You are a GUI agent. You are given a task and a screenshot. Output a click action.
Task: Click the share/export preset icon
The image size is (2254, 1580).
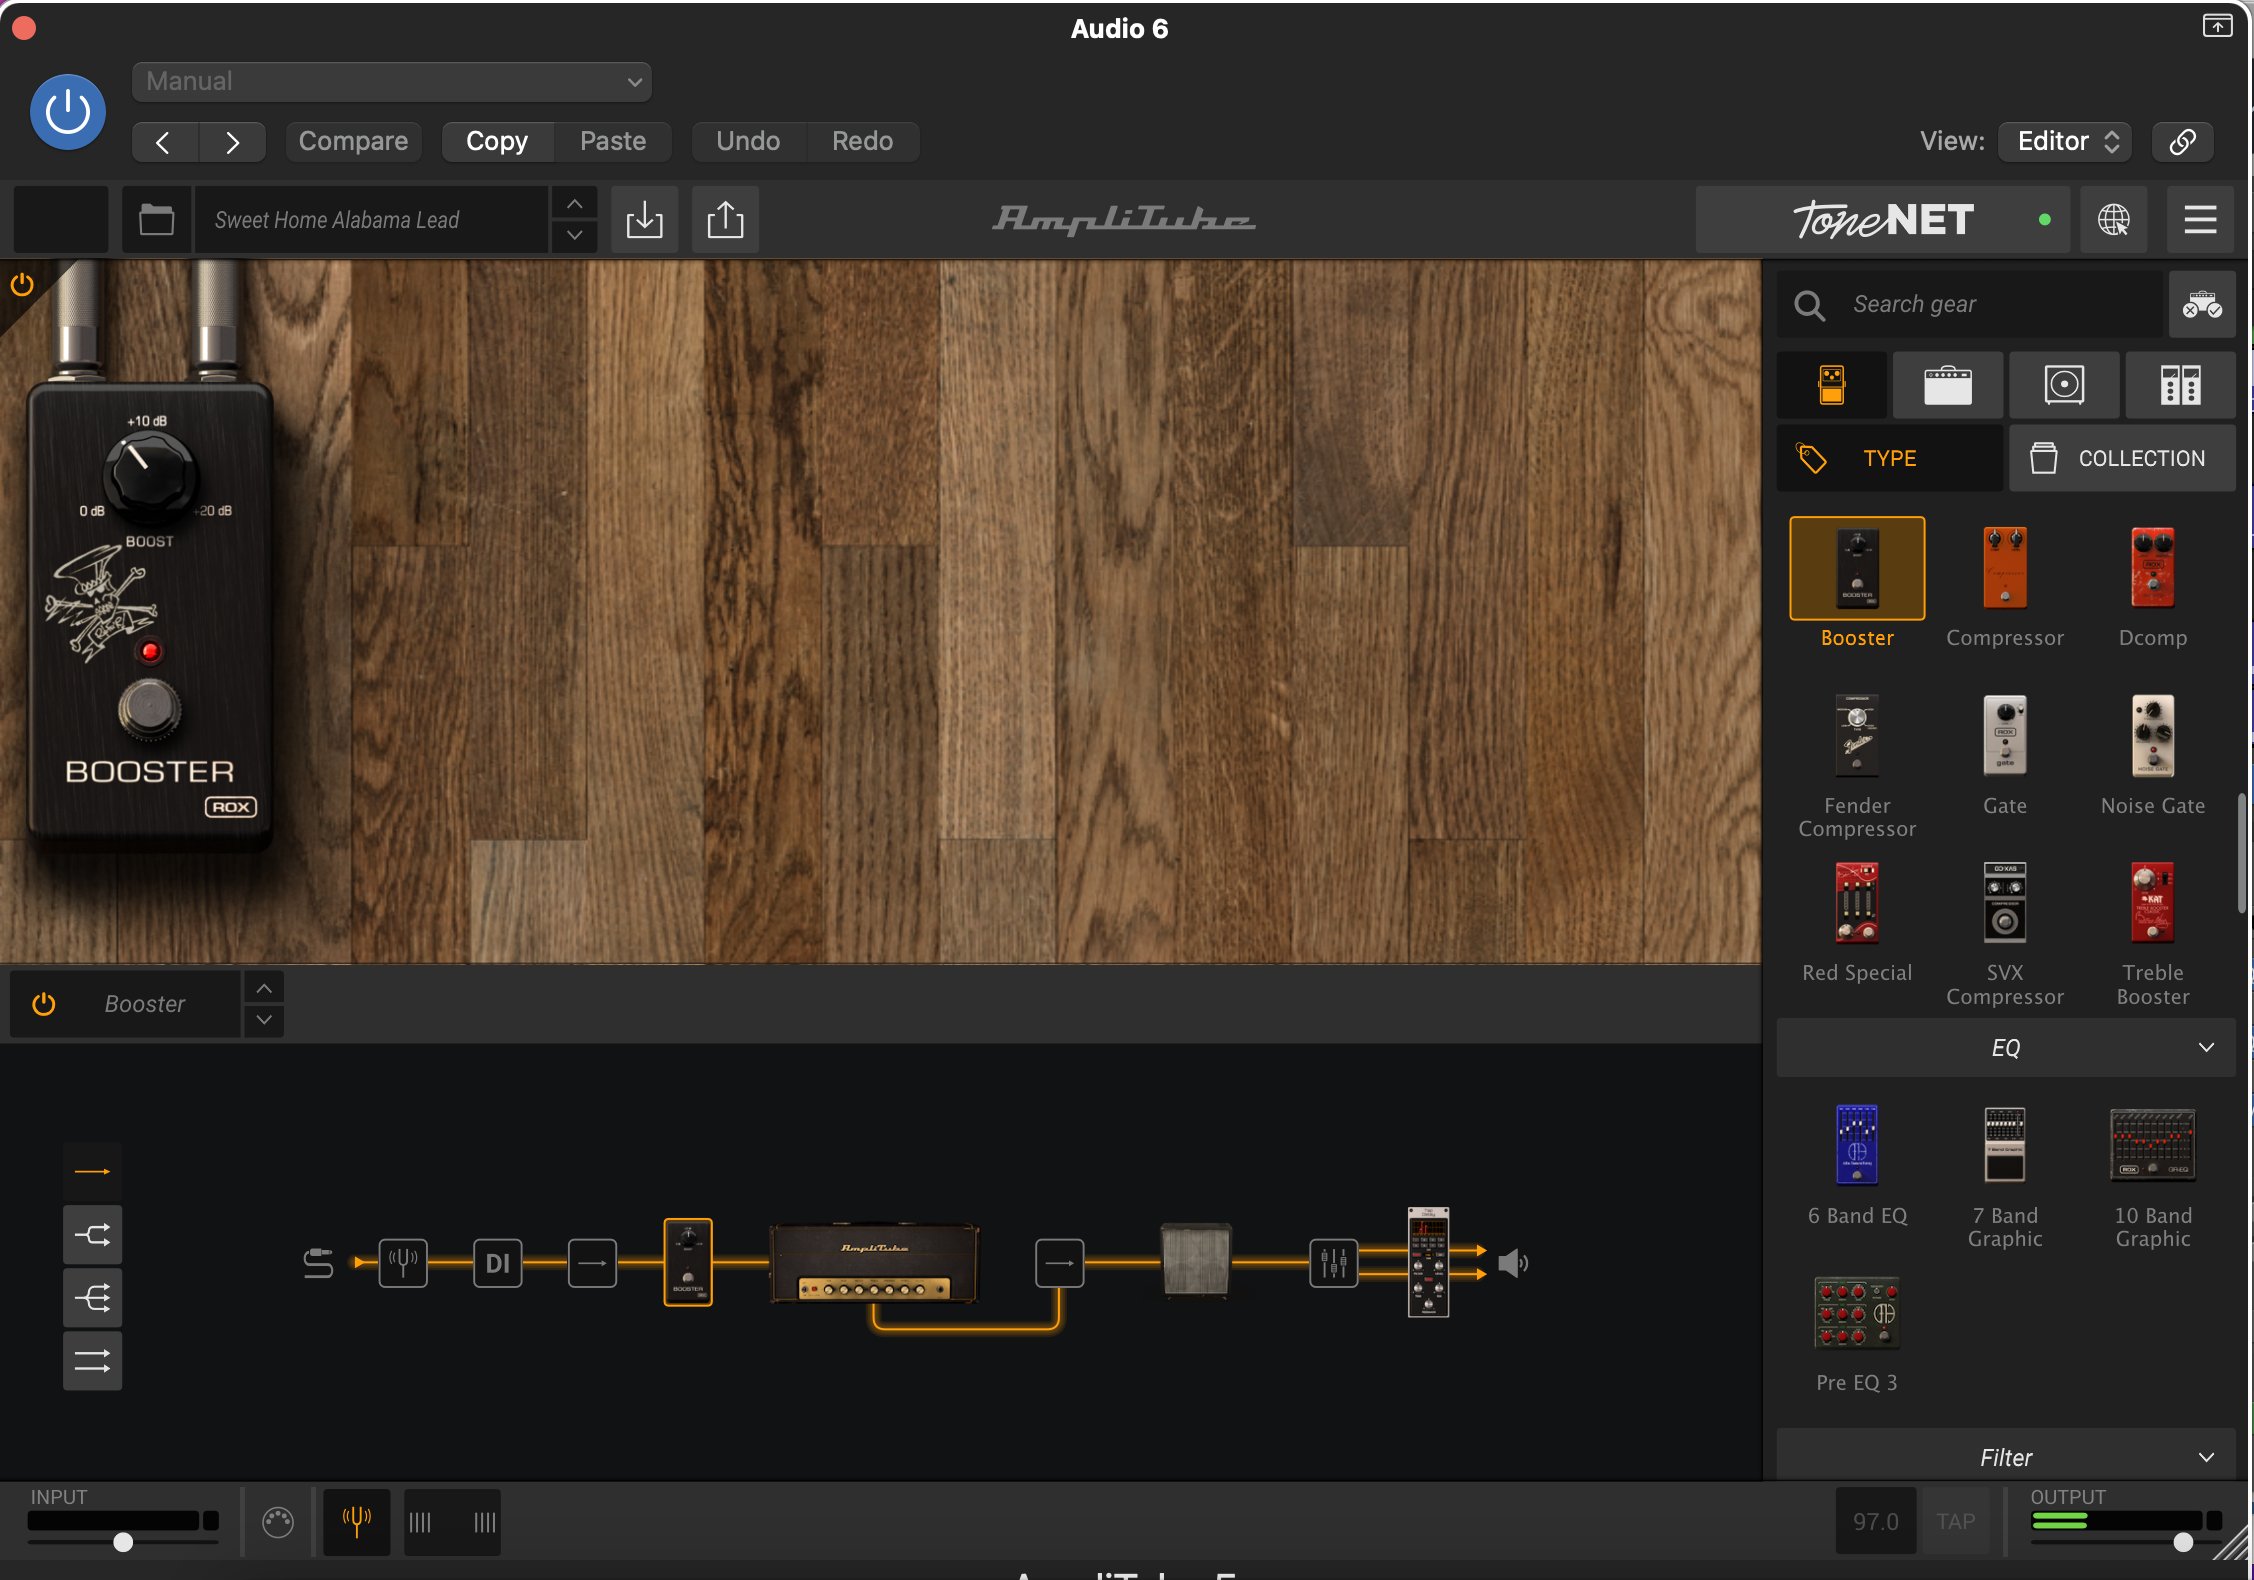tap(725, 220)
